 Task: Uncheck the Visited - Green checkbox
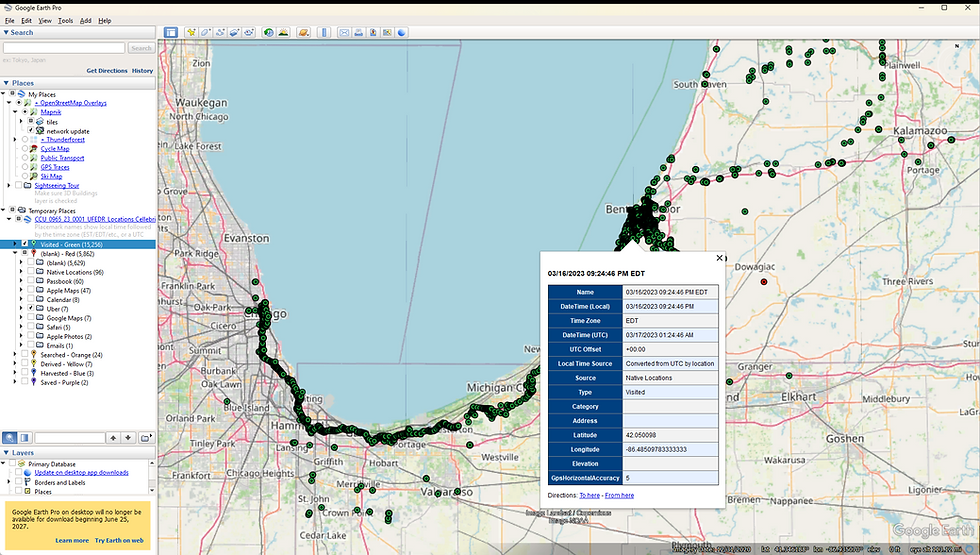click(x=25, y=244)
